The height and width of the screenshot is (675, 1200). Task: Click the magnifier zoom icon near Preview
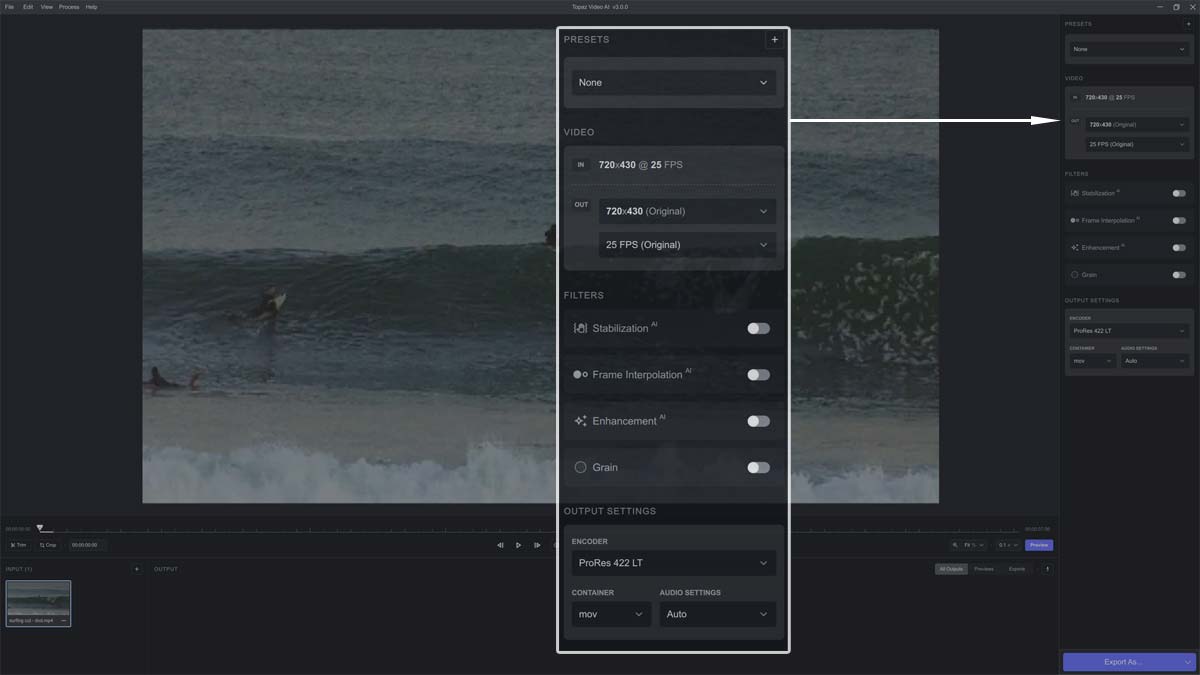[955, 545]
